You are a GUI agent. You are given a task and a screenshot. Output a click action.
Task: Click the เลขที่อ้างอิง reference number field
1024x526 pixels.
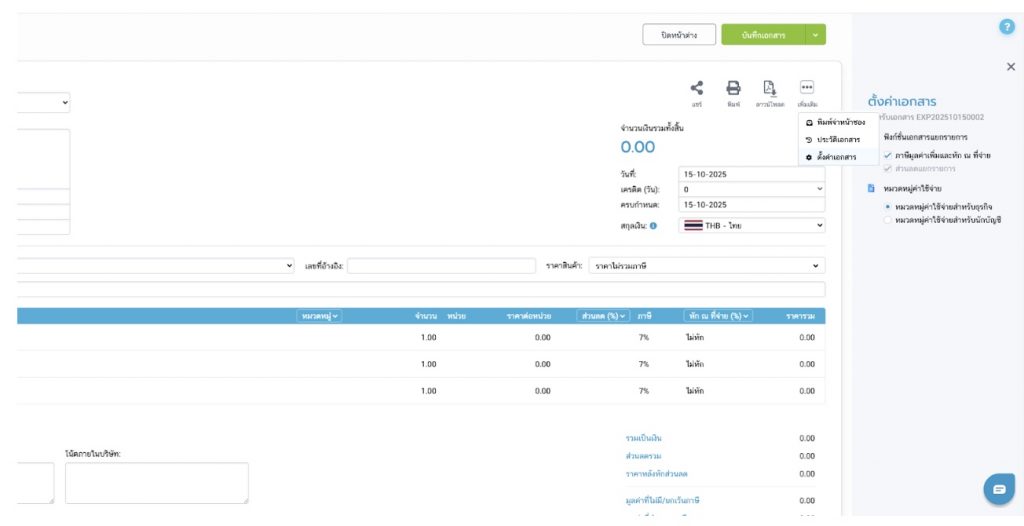[x=441, y=266]
